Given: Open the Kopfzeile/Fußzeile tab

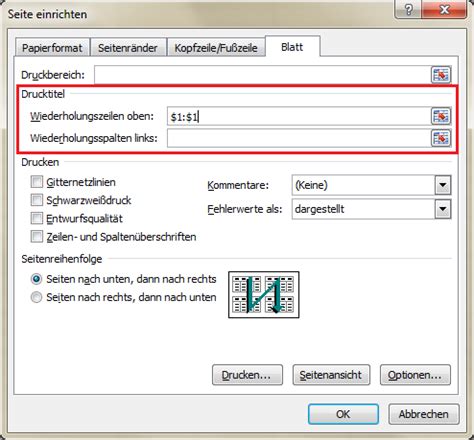Looking at the screenshot, I should (216, 48).
